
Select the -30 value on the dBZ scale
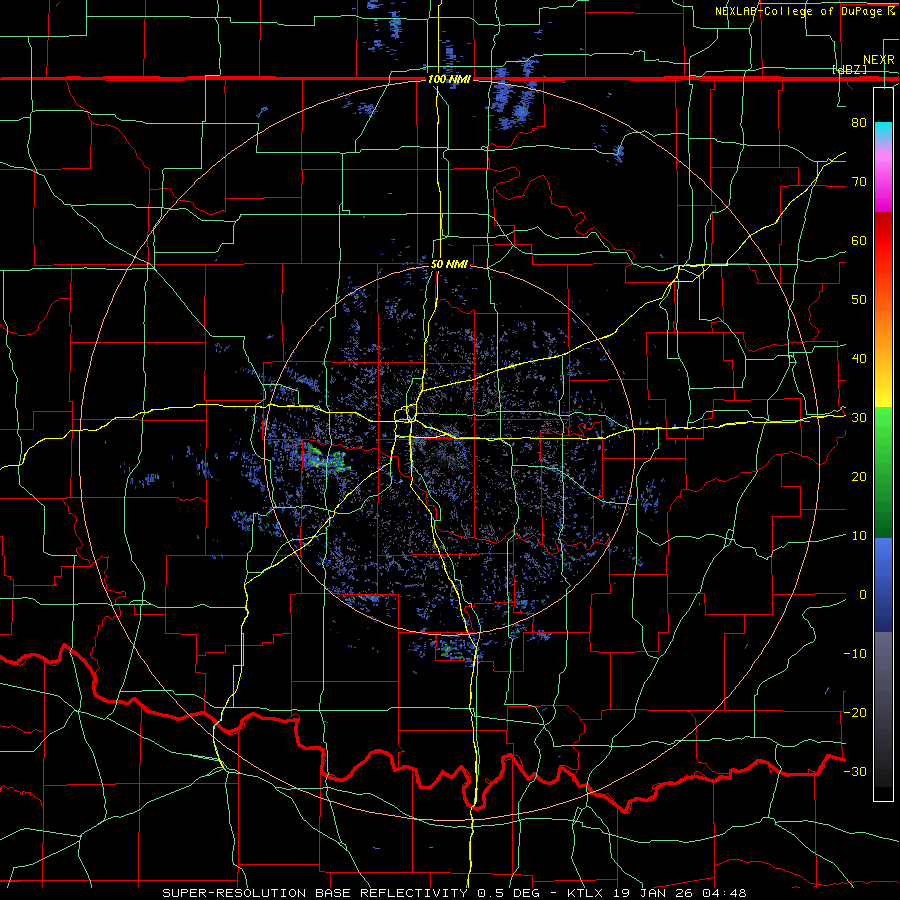pyautogui.click(x=855, y=771)
